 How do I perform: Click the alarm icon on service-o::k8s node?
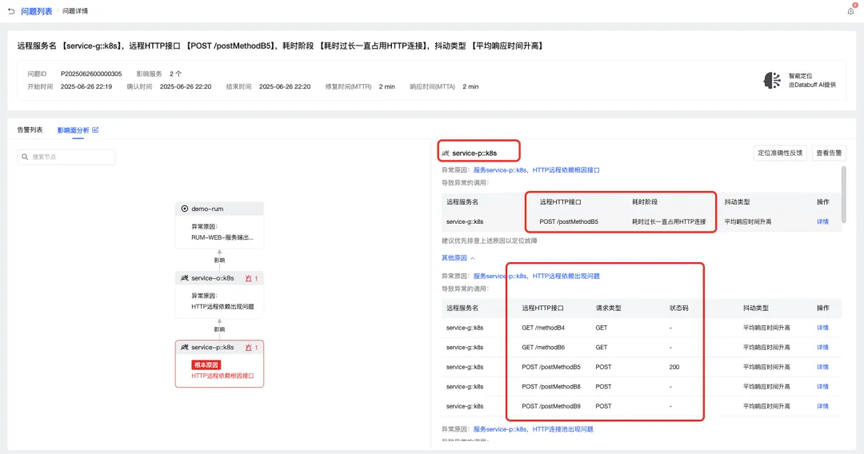249,278
